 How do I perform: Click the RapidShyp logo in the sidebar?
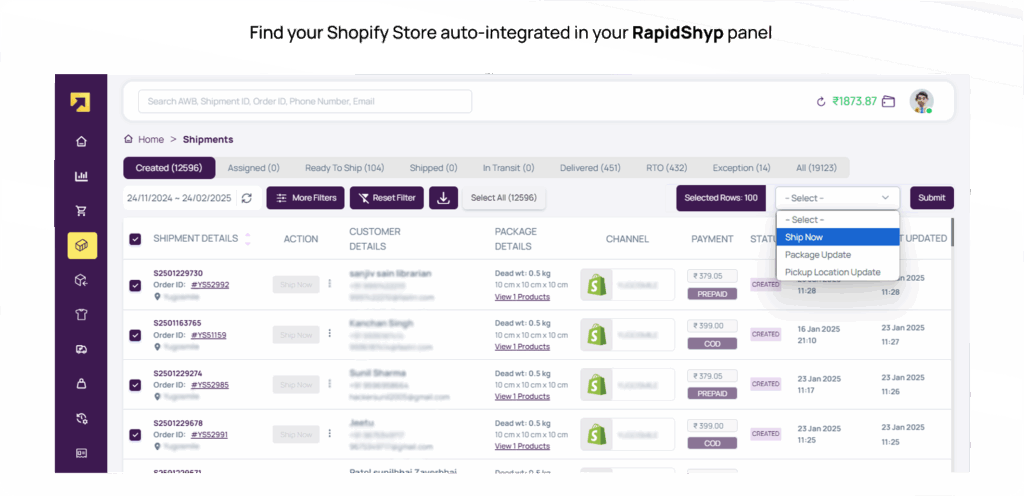[x=80, y=102]
